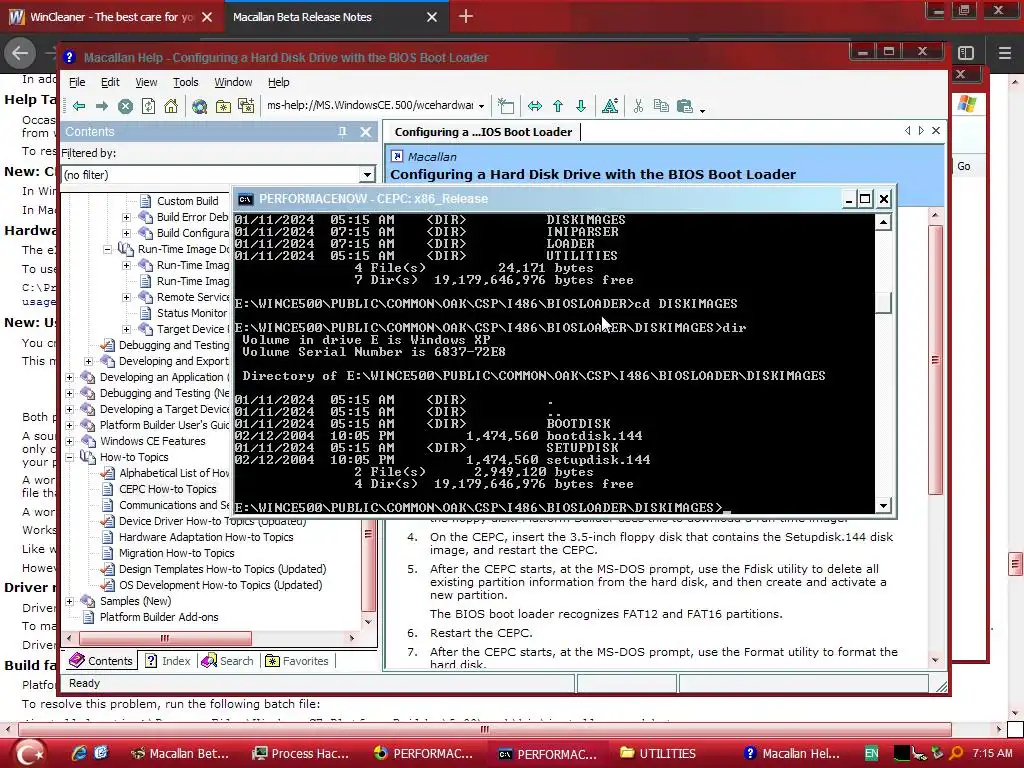Go to previous topic with up arrow icon
This screenshot has width=1024, height=768.
tap(558, 106)
